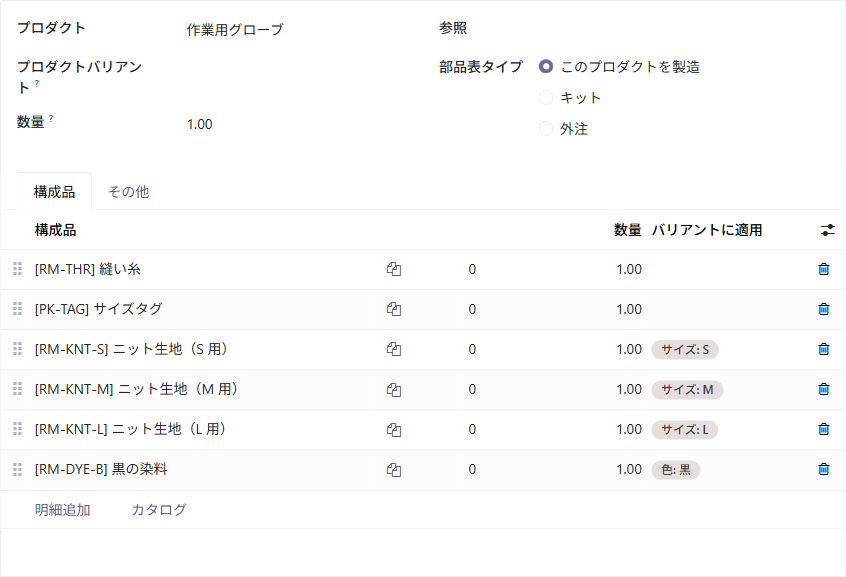Delete the [RM-KNT-S] ニット生地 row
Screen dimensions: 846x577
tap(823, 349)
